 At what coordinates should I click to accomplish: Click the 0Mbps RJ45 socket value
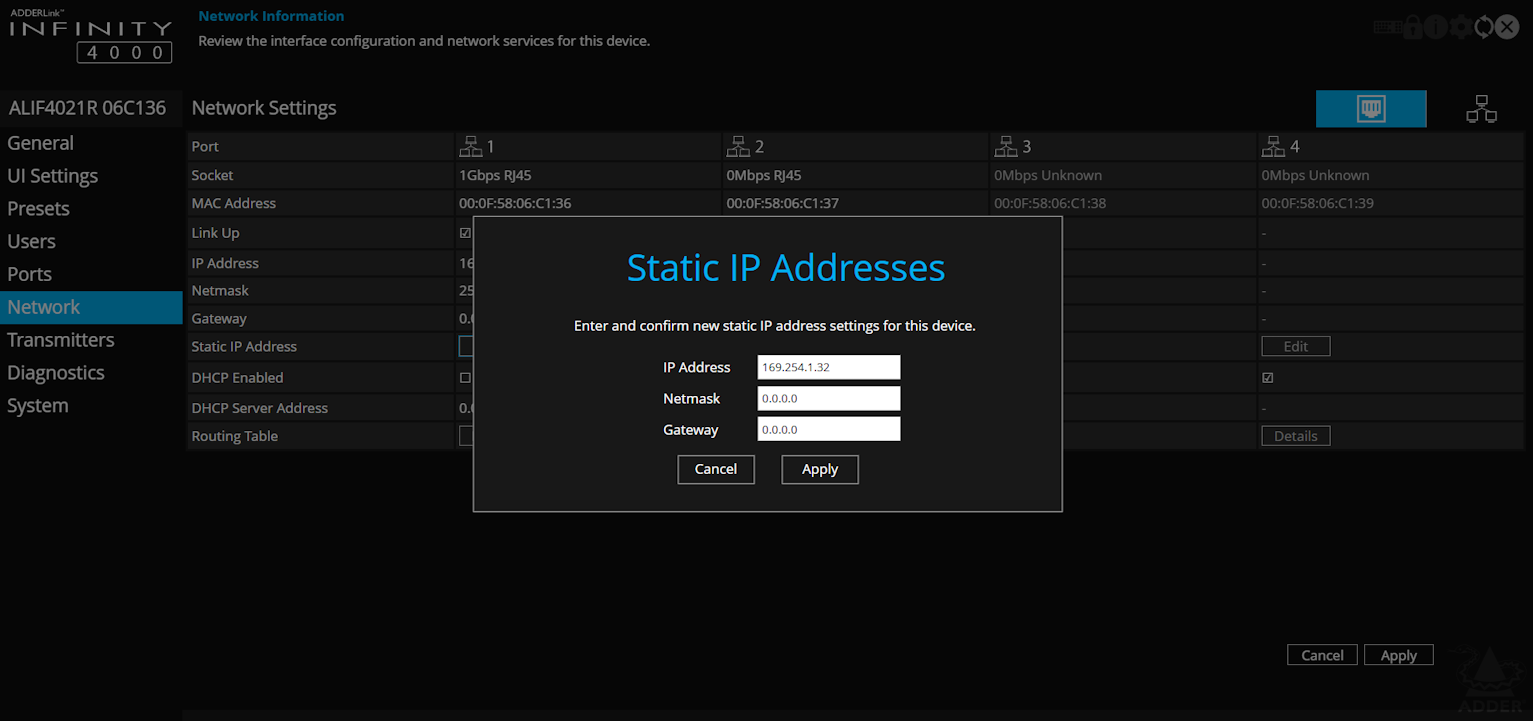(x=764, y=175)
